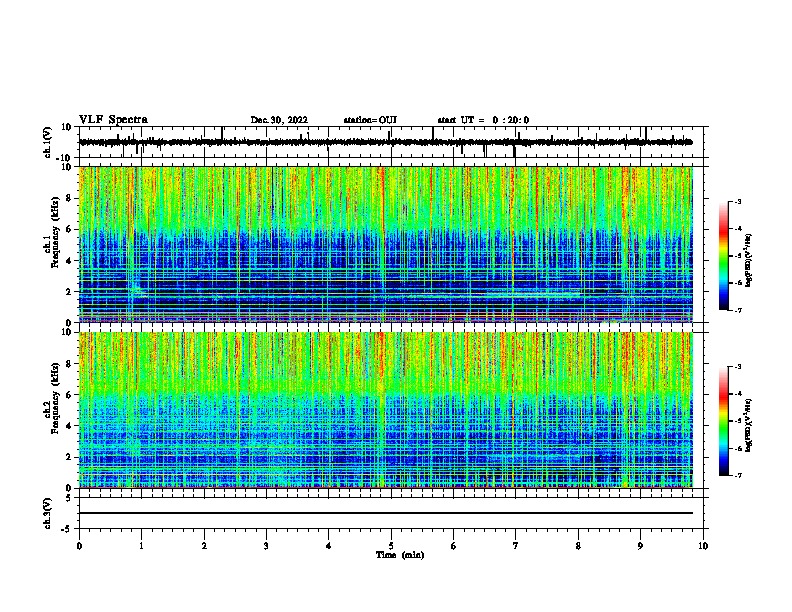The image size is (792, 612).
Task: Click the ch.2 spectrogram panel
Action: (x=386, y=410)
